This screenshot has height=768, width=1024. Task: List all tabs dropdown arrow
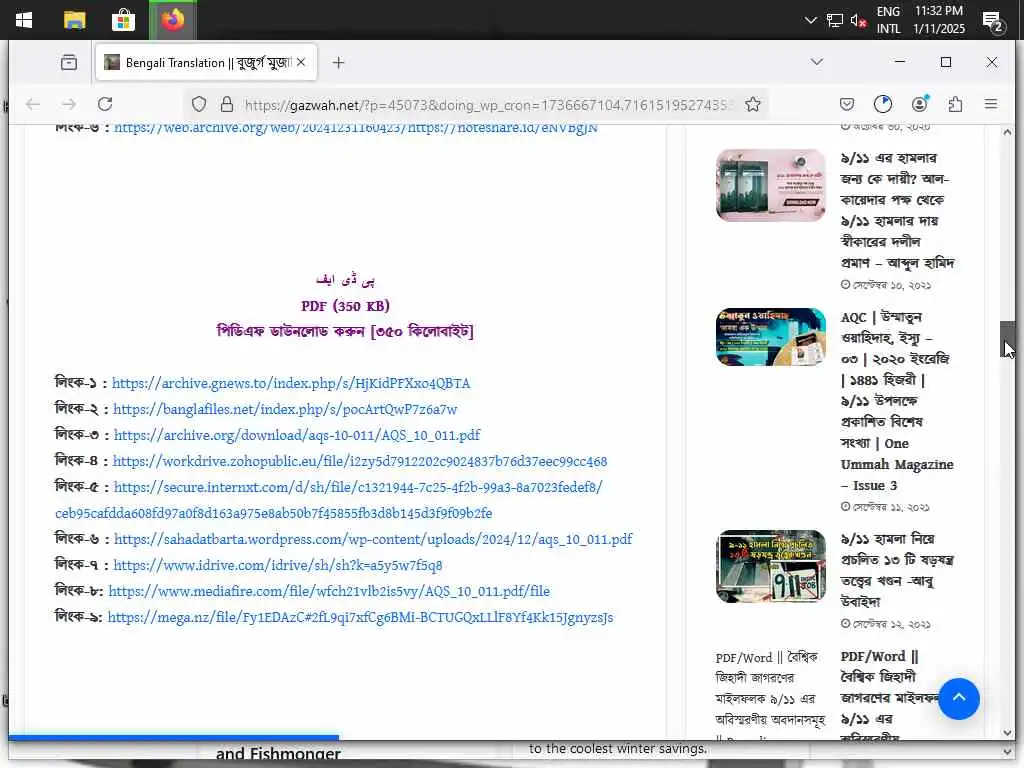tap(816, 62)
